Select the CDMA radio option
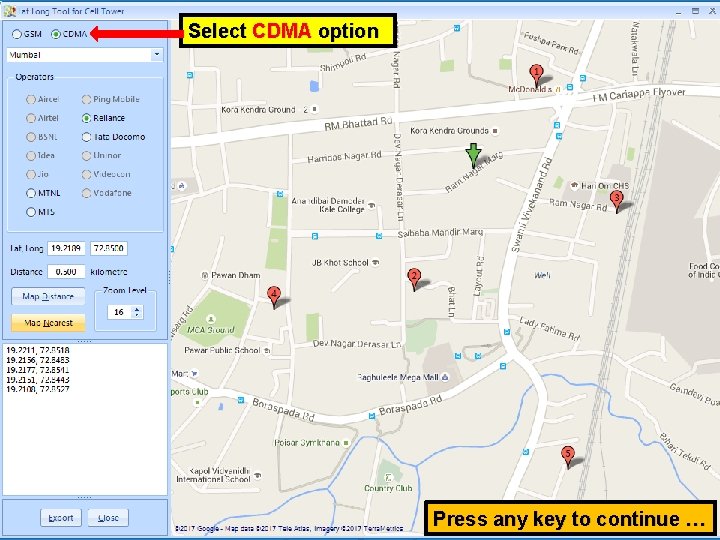 (x=56, y=34)
